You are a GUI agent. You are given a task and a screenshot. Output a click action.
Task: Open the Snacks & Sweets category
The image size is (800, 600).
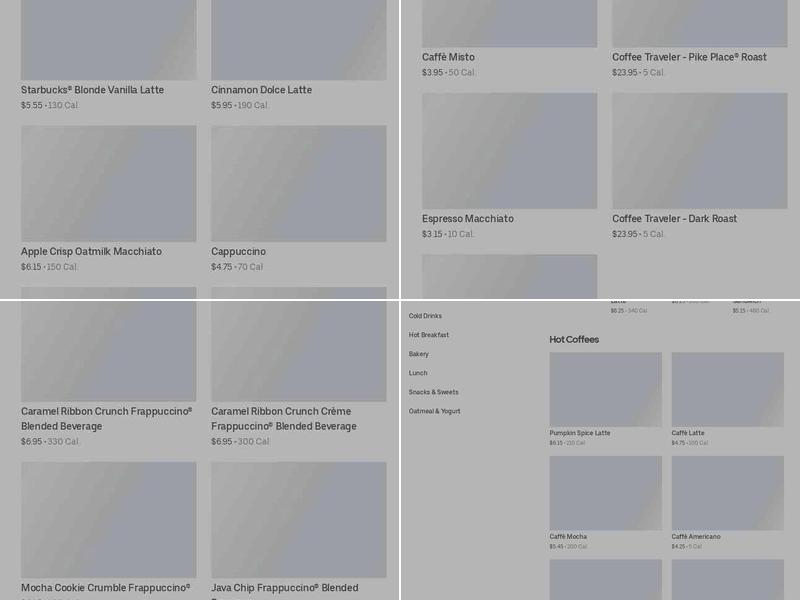pos(433,392)
